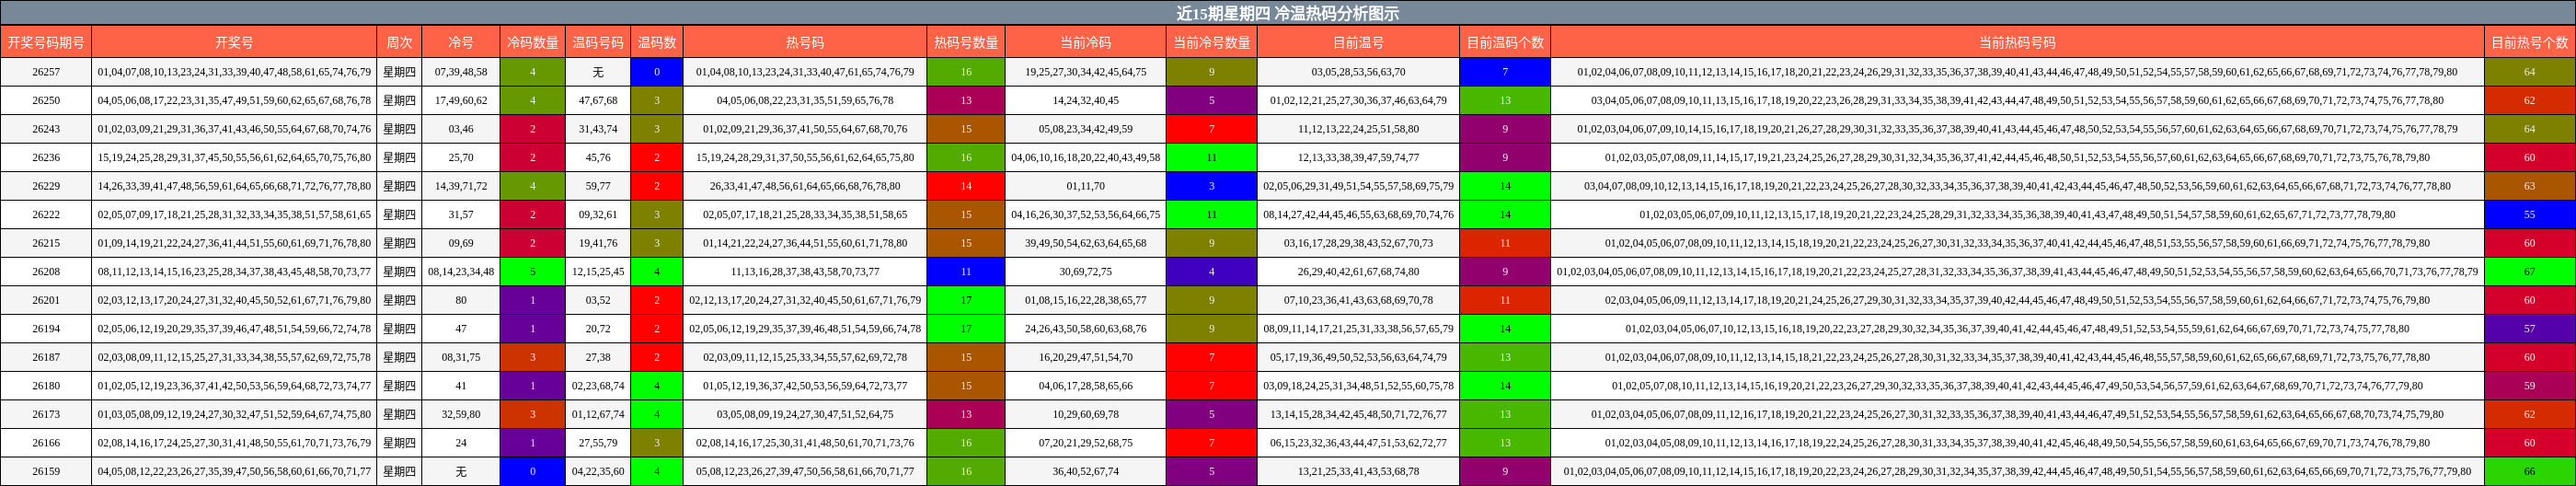The height and width of the screenshot is (486, 2576).
Task: Click current cold code cell '30,69,72,75'
Action: (1086, 271)
